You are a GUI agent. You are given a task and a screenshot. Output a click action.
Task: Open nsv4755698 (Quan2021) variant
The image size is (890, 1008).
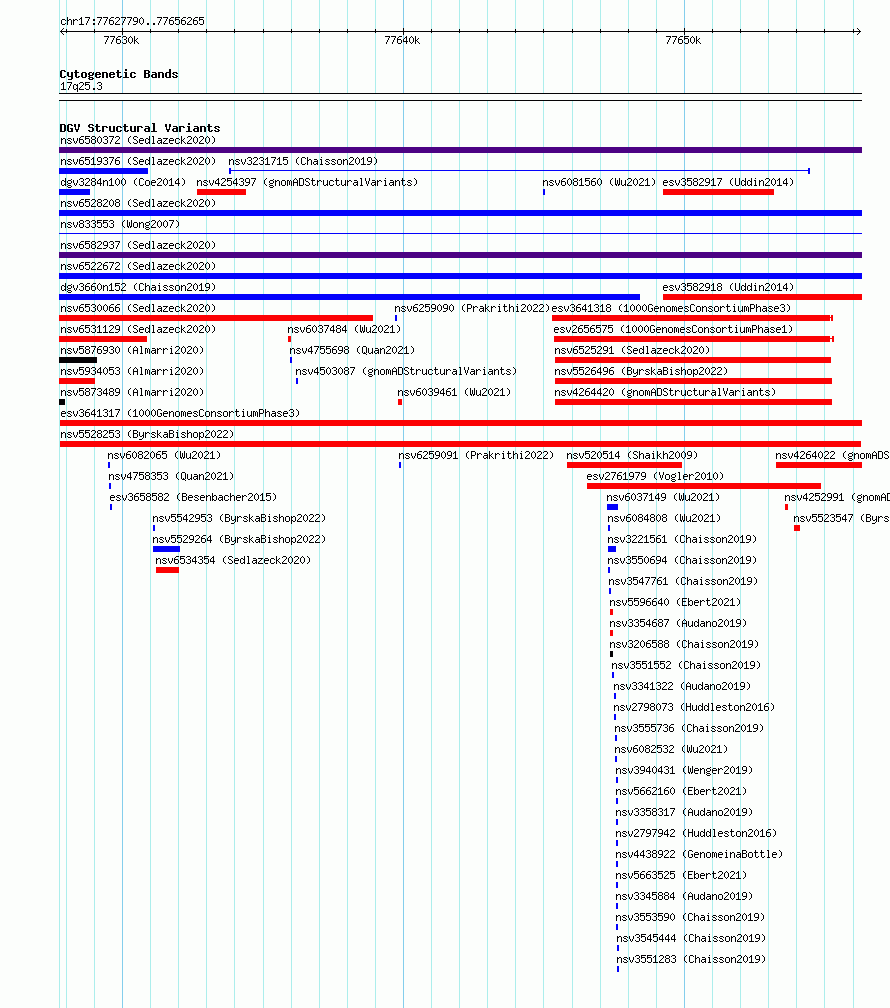click(352, 350)
